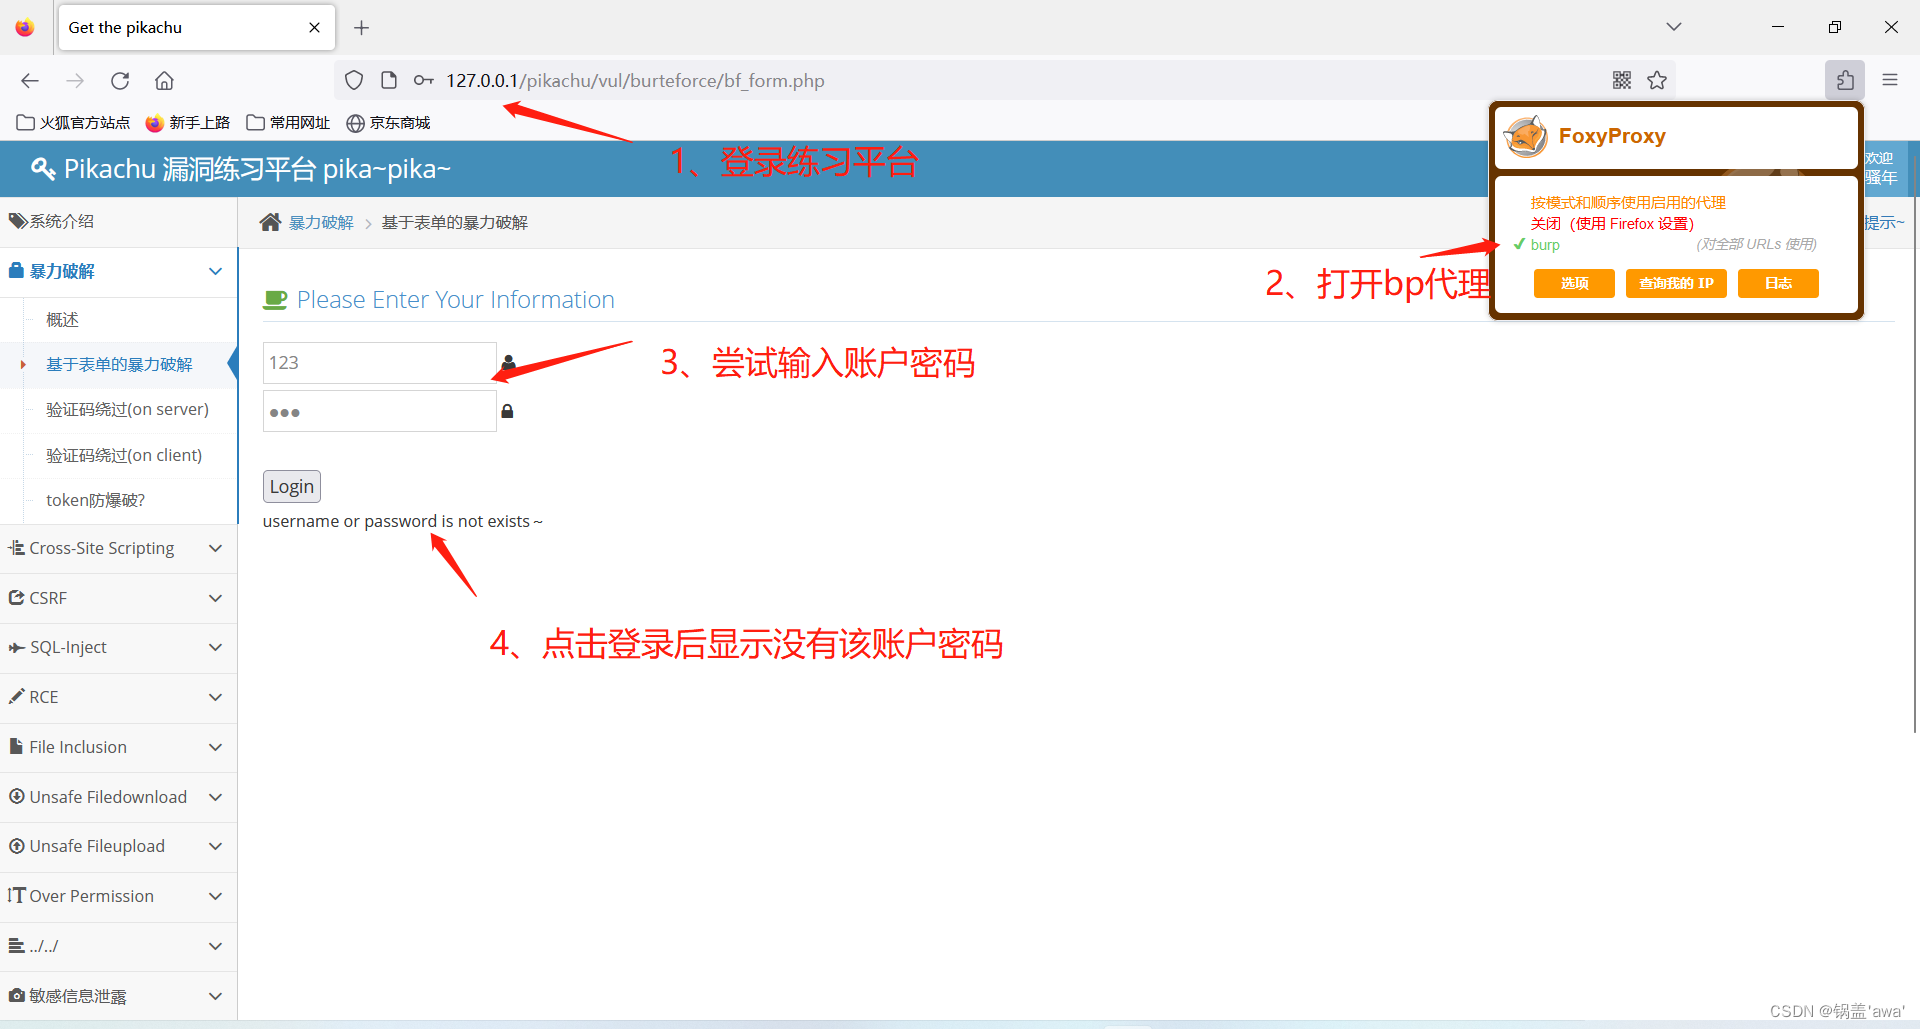Expand the Unsafe Fileupload section
The image size is (1920, 1029).
118,847
